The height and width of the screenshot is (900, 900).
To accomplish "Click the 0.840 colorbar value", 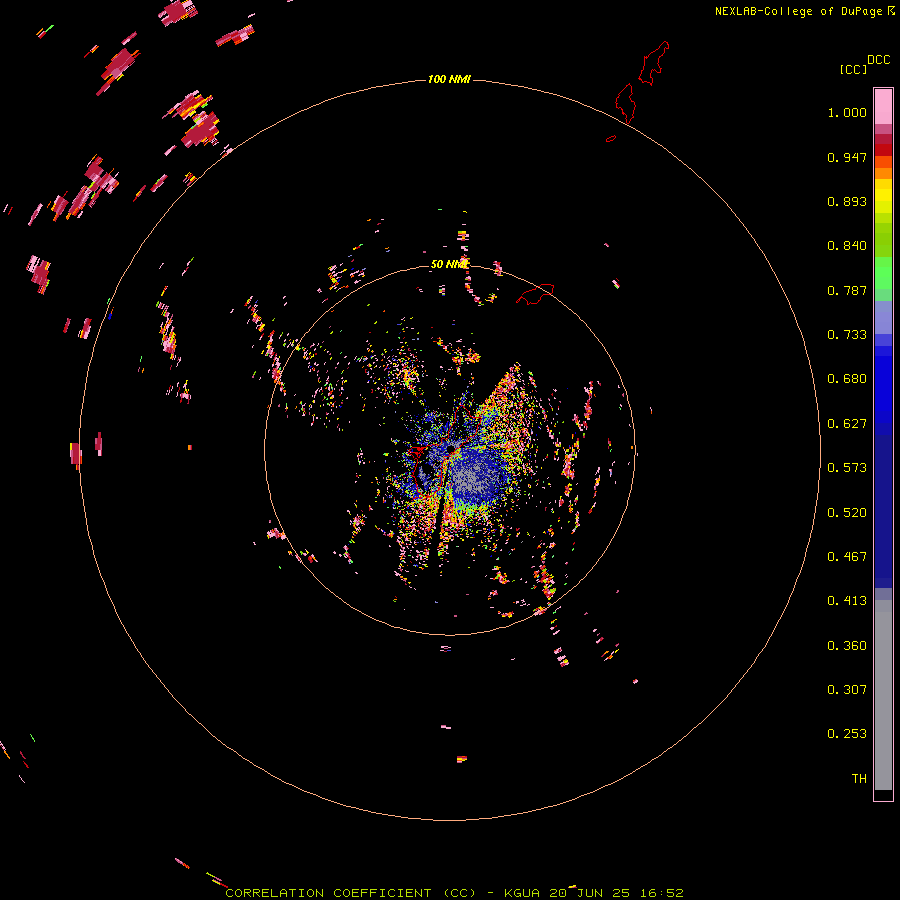I will pyautogui.click(x=847, y=246).
